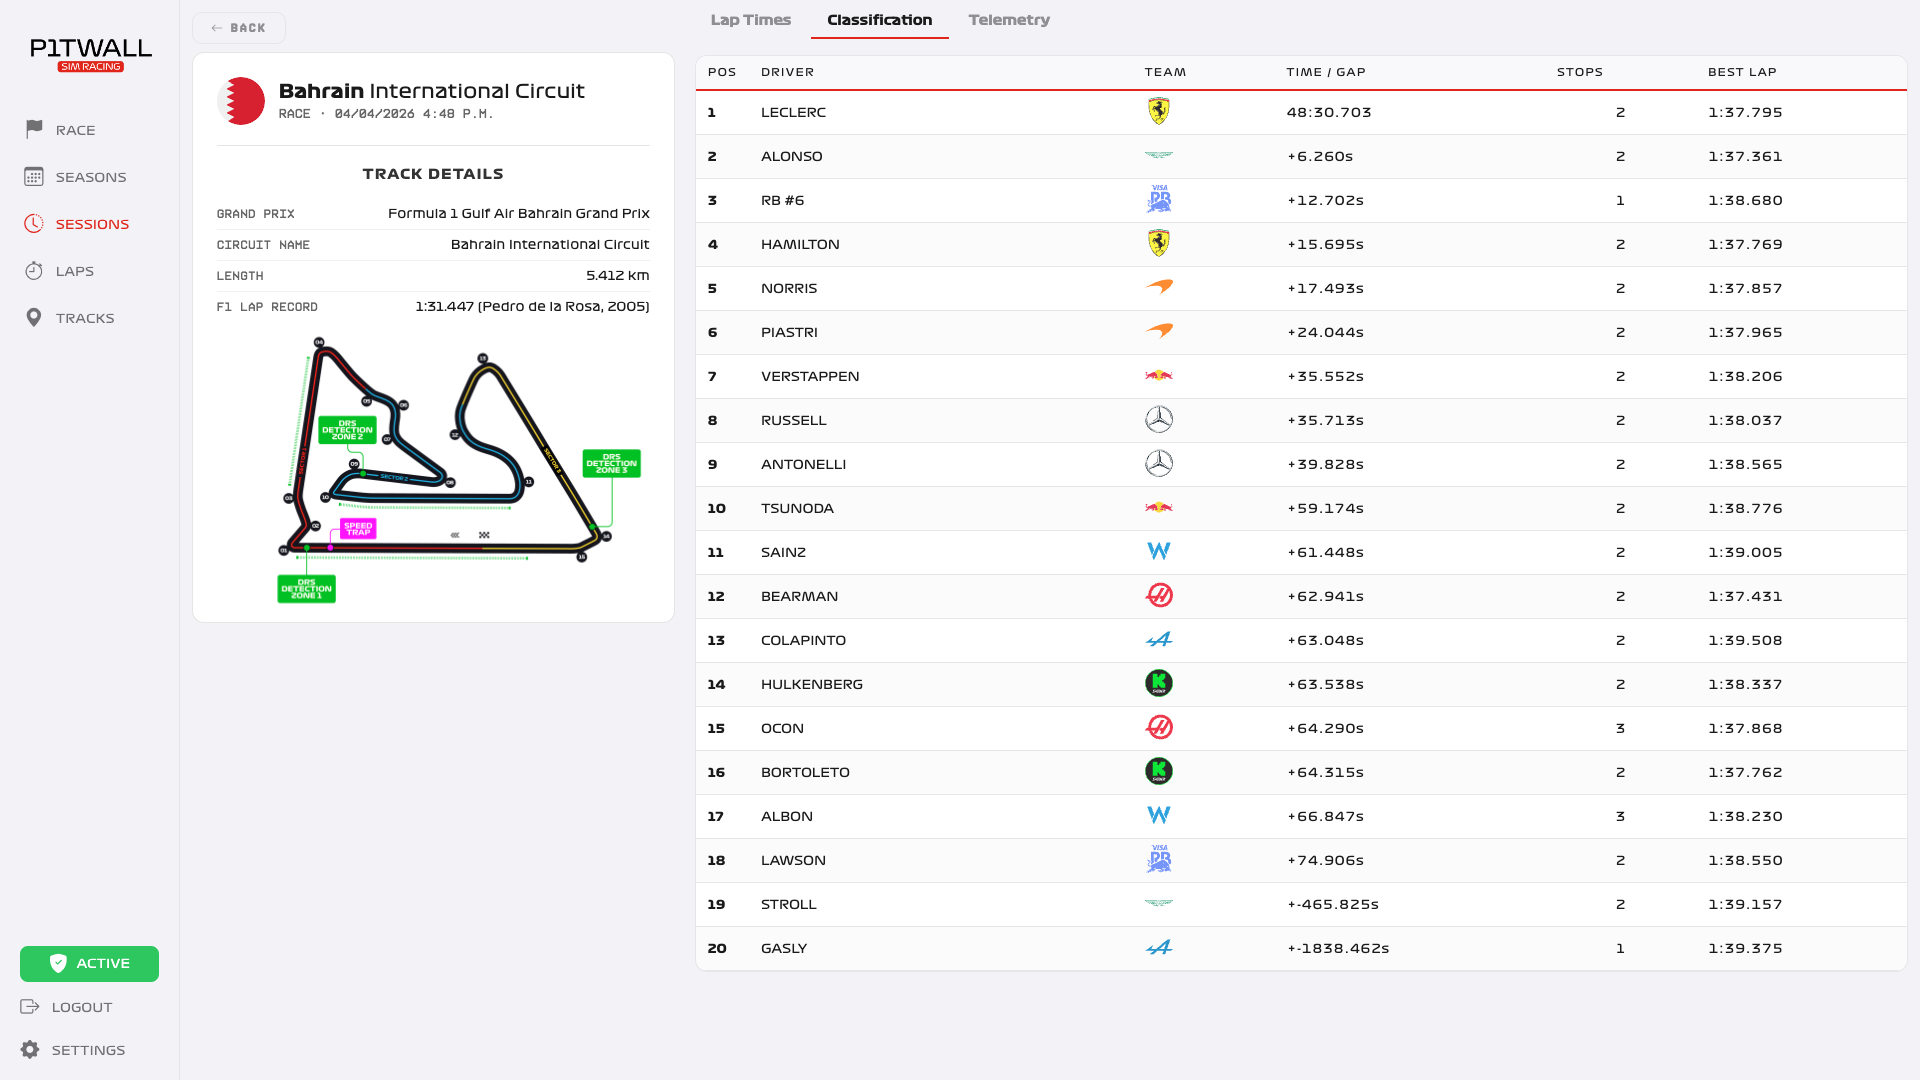Image resolution: width=1920 pixels, height=1080 pixels.
Task: Click the Bahrain flag circle icon
Action: pyautogui.click(x=241, y=101)
